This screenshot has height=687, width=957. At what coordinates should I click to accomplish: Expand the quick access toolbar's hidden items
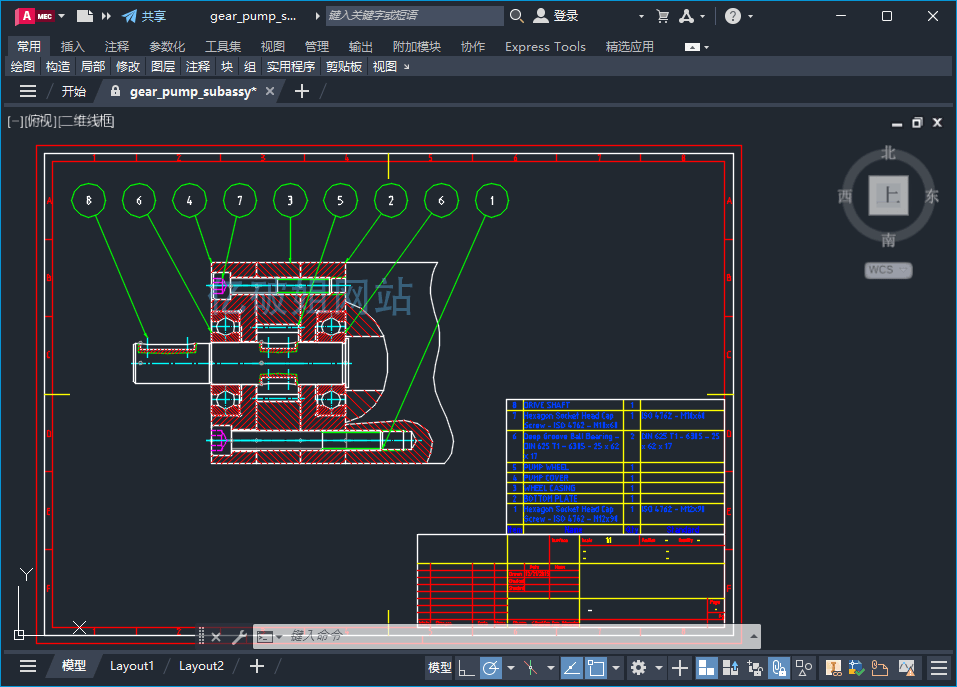(x=106, y=16)
